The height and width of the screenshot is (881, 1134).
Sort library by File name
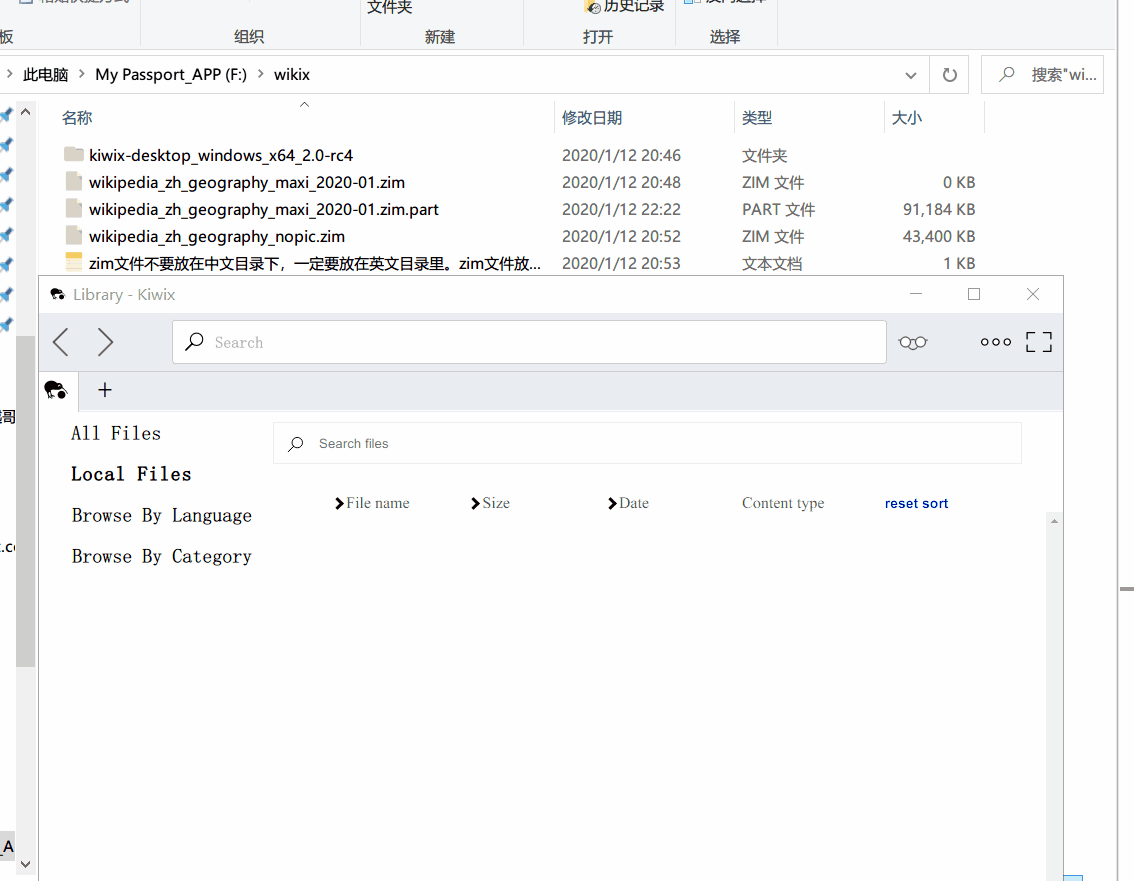click(x=377, y=503)
